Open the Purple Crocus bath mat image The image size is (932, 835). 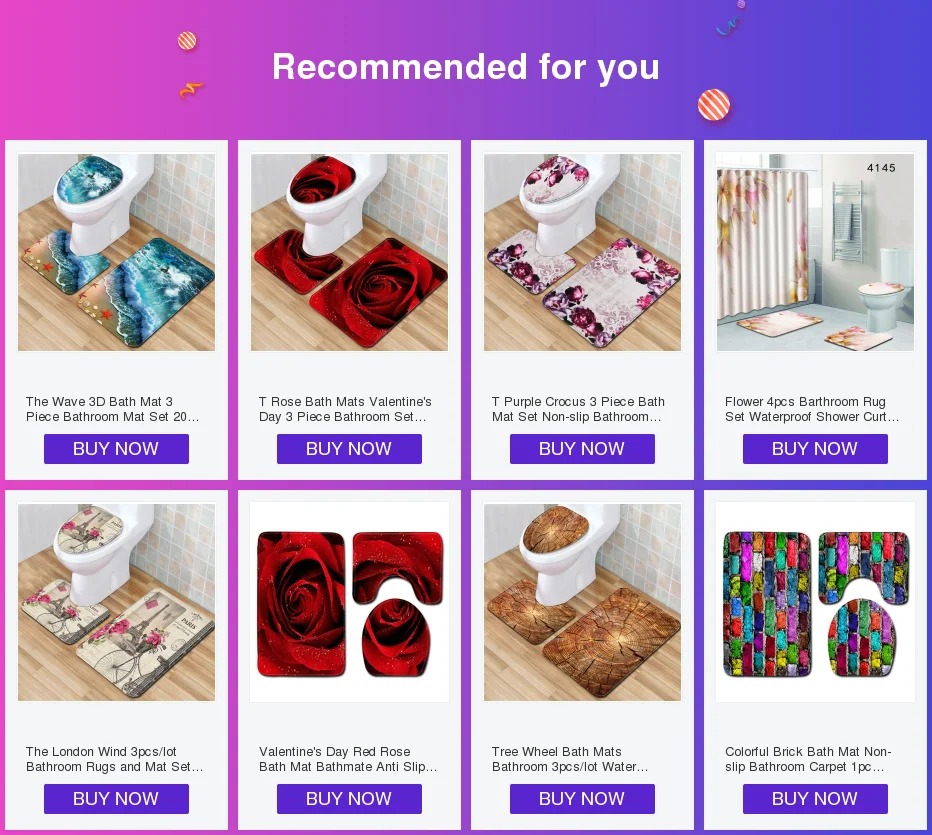pos(582,252)
